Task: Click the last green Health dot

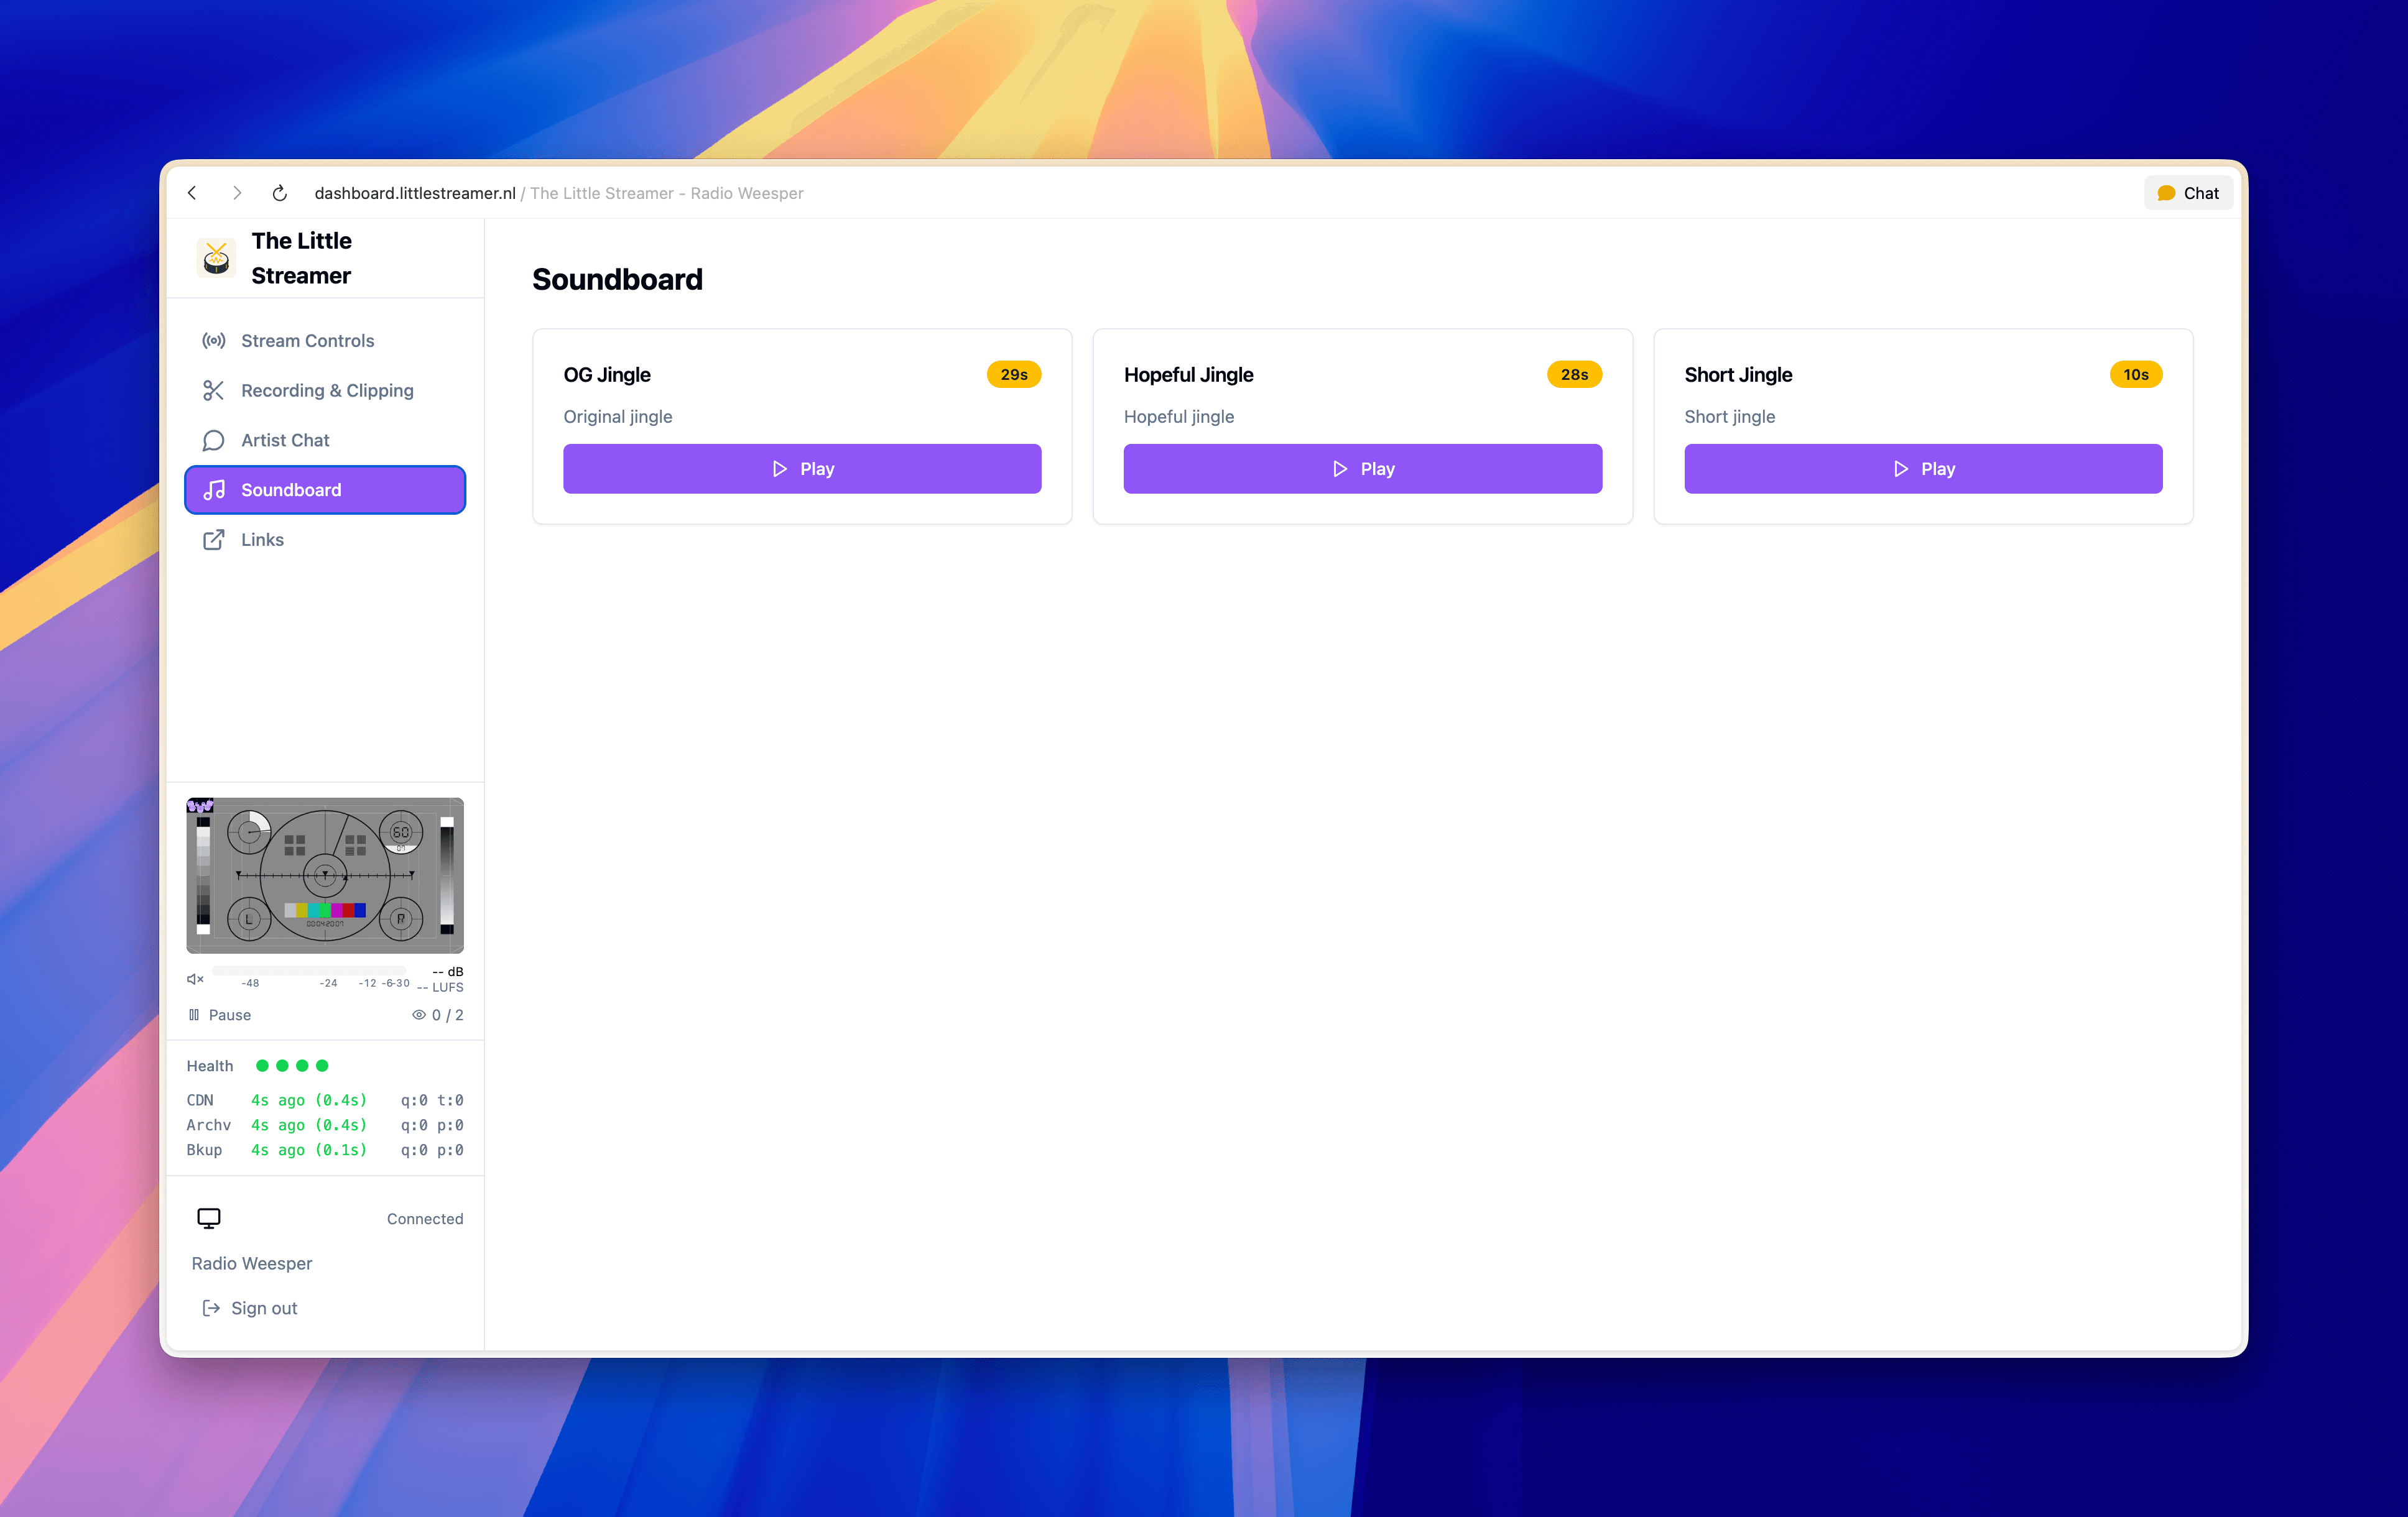Action: [x=322, y=1066]
